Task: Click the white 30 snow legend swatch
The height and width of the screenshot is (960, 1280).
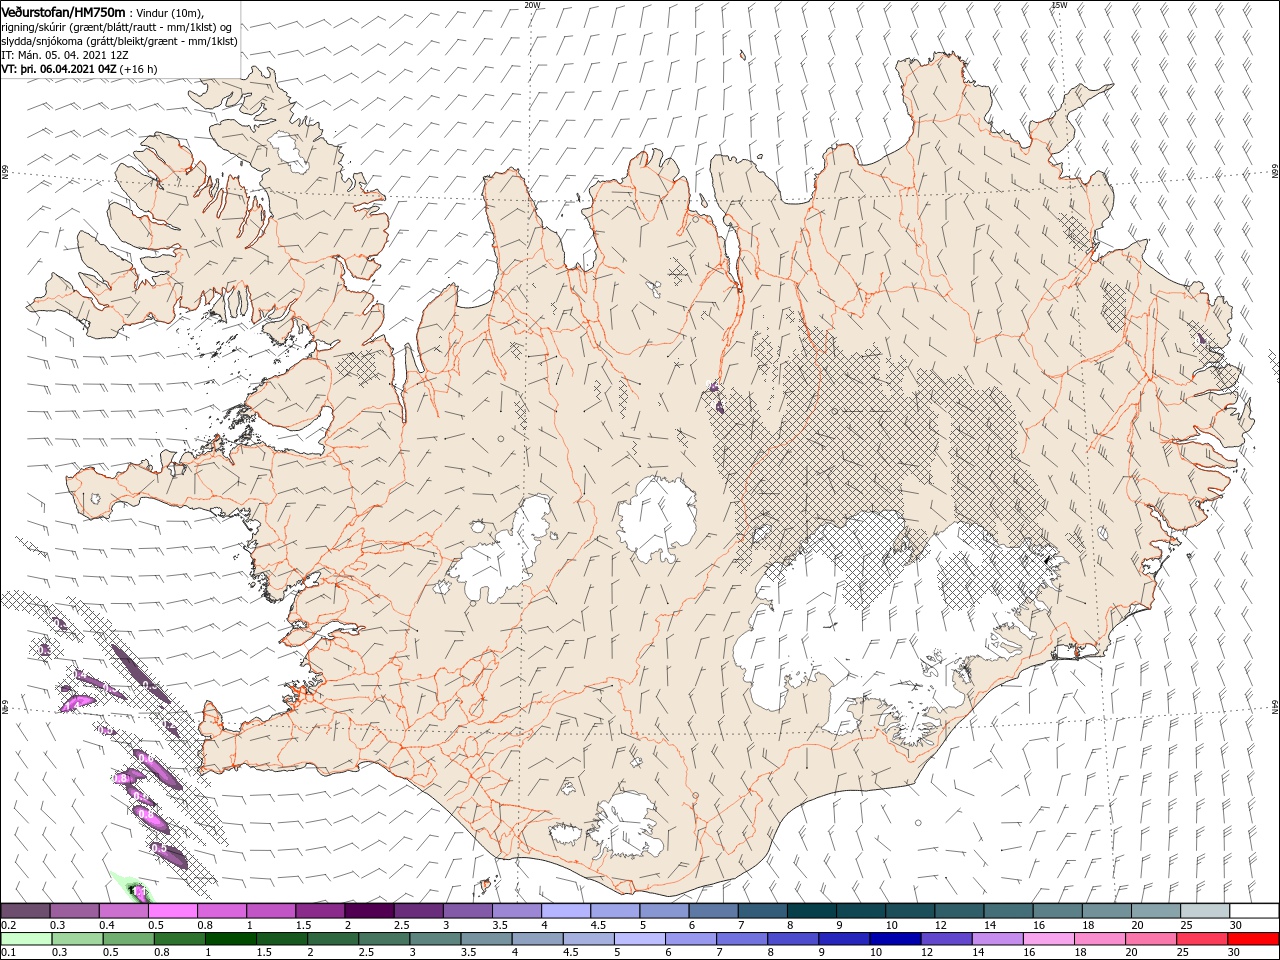Action: click(1254, 911)
